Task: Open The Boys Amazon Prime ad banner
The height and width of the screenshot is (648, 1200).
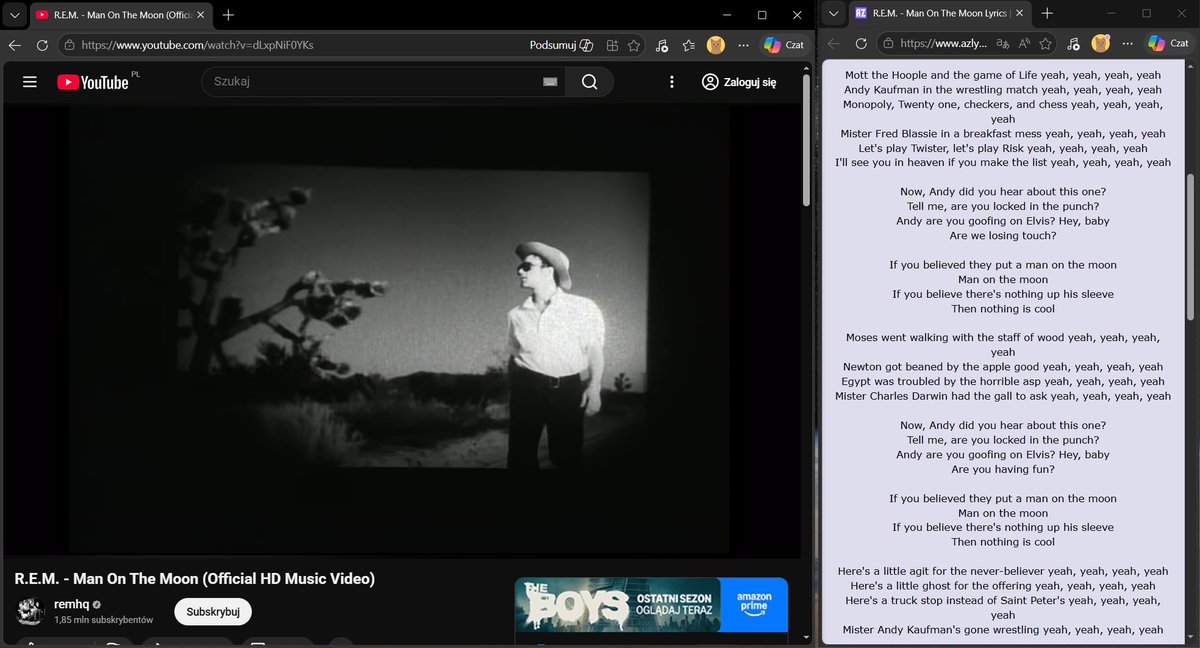Action: (x=651, y=605)
